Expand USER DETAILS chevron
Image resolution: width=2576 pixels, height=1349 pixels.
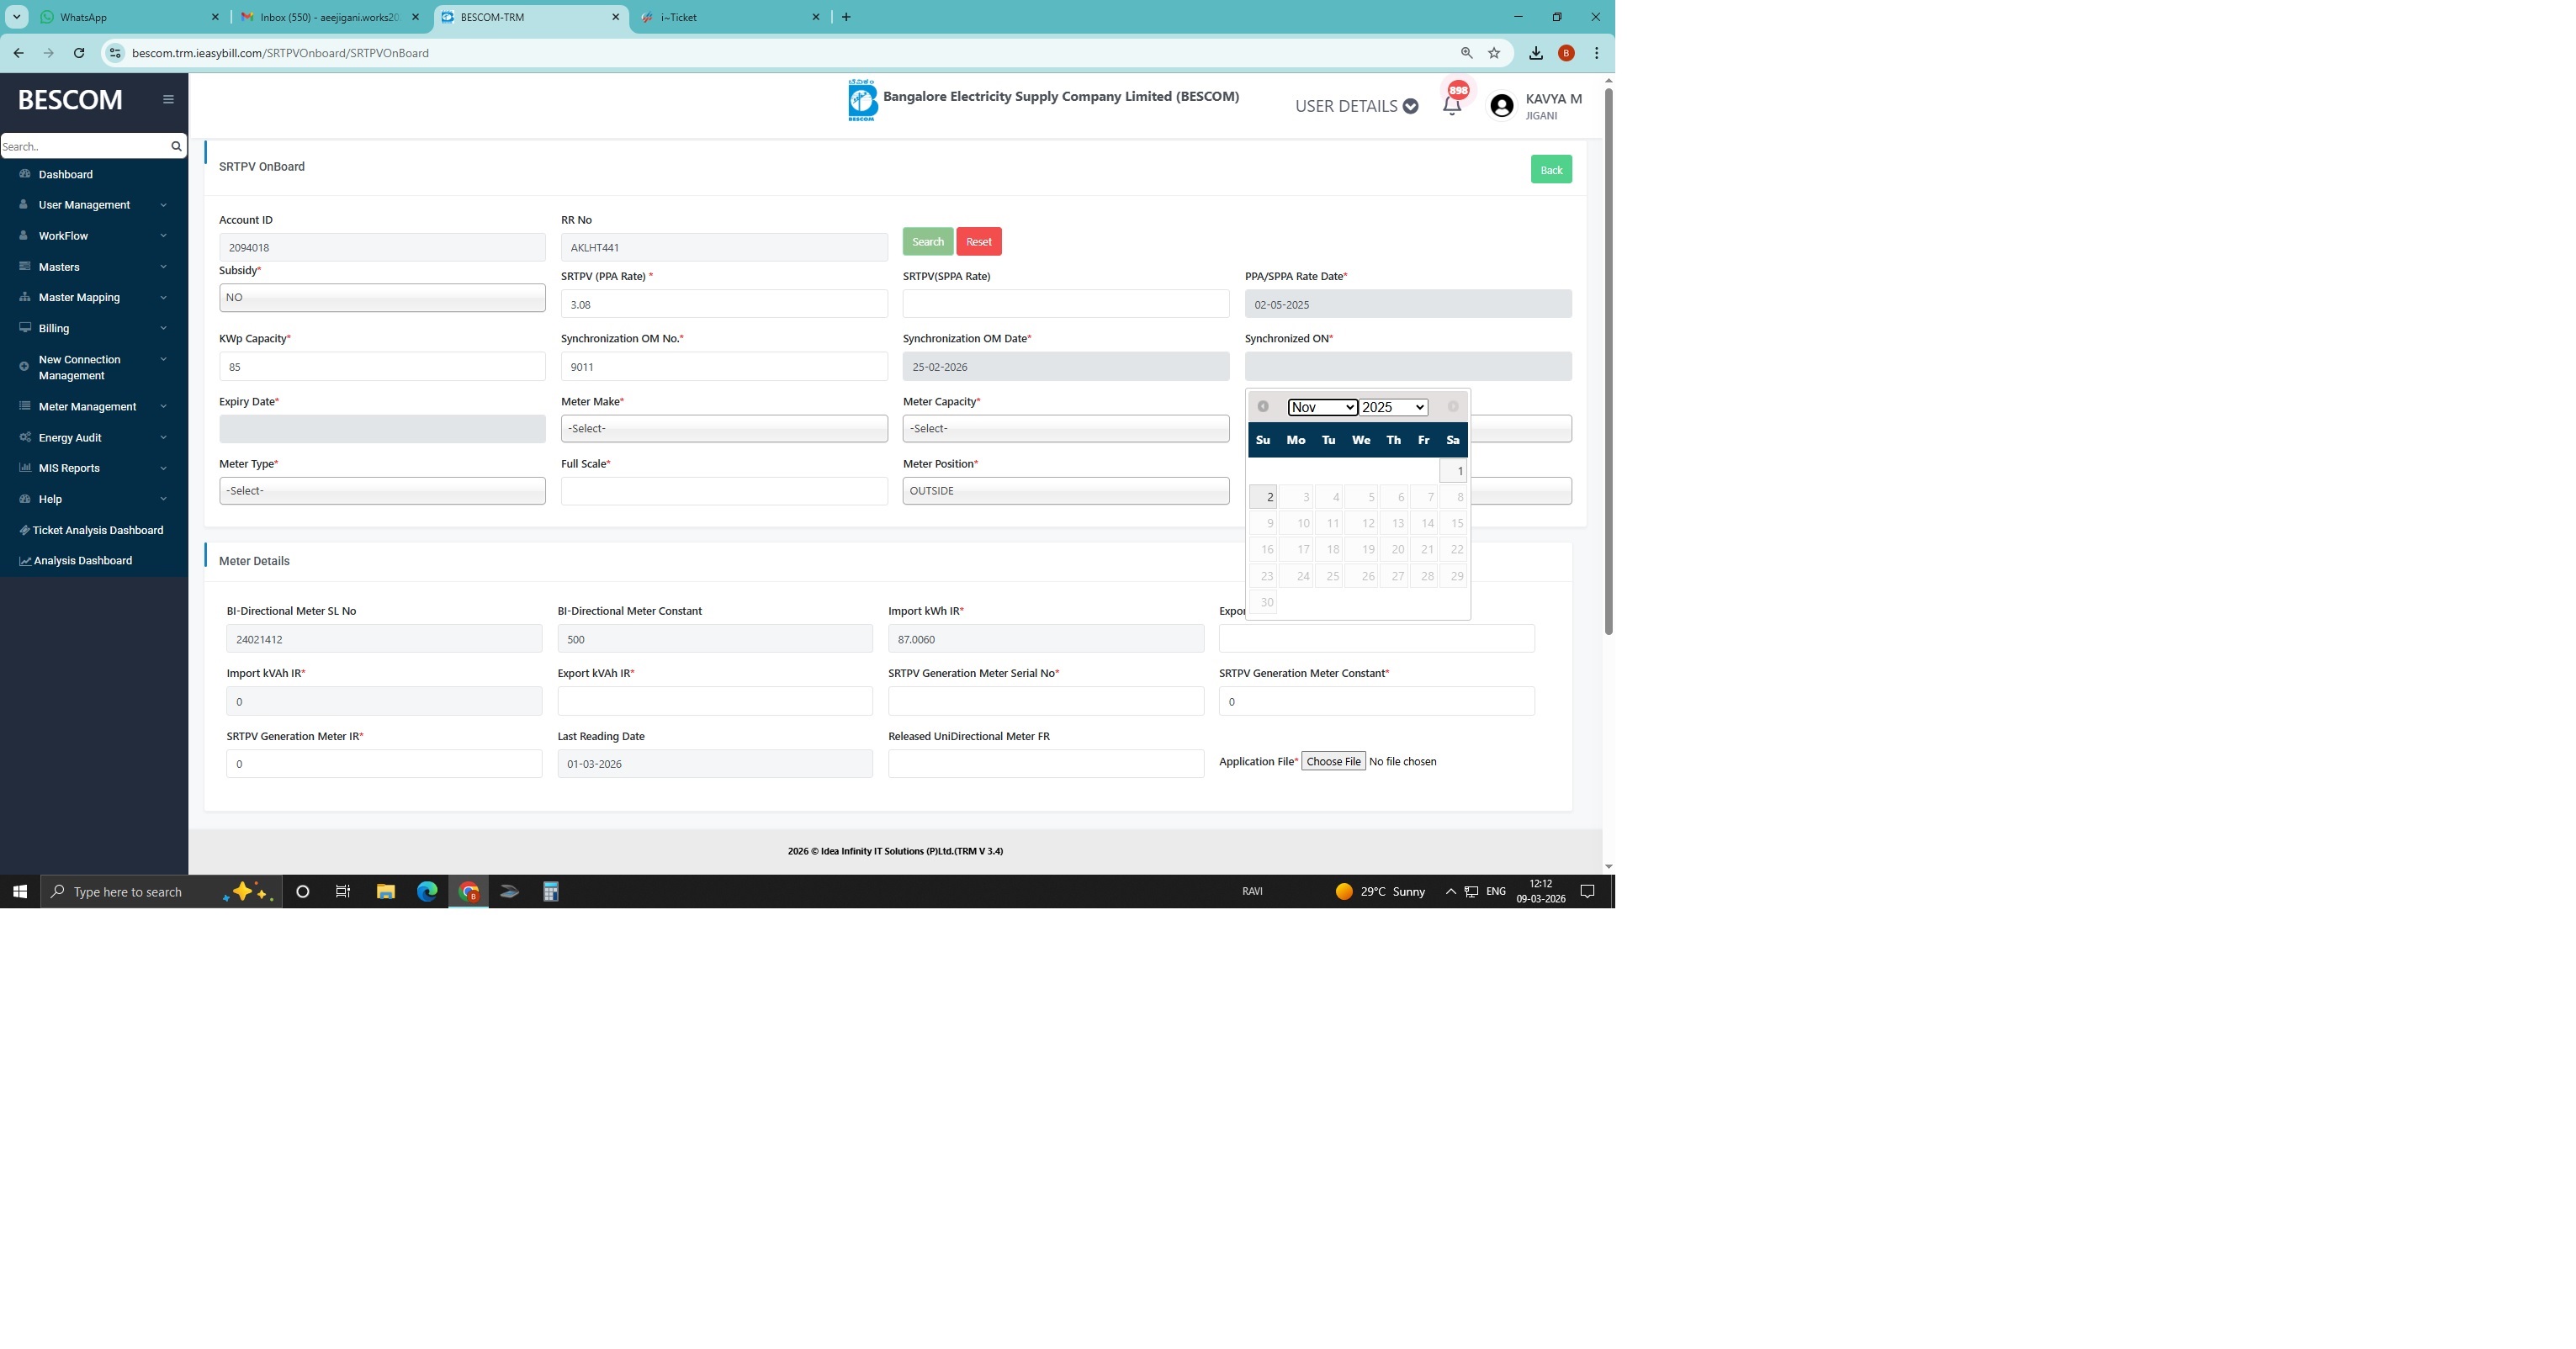point(1410,106)
